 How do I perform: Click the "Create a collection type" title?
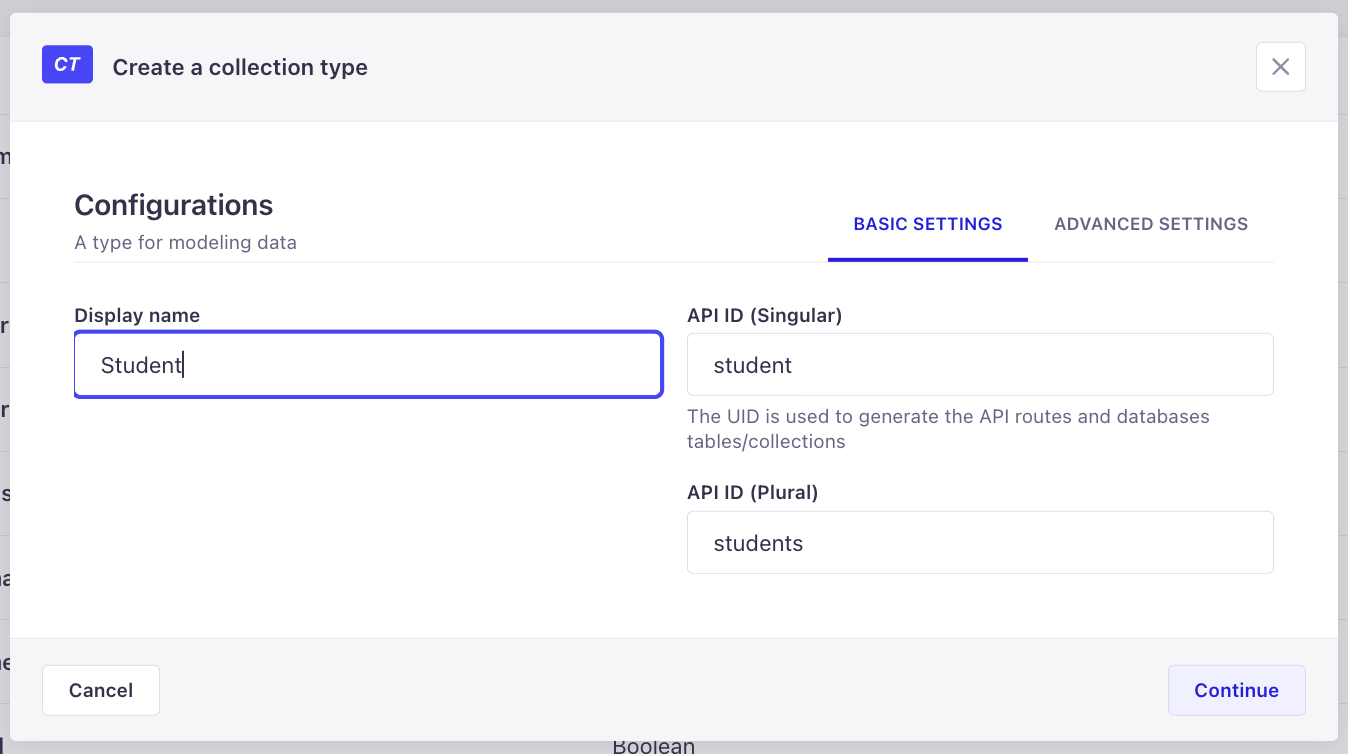point(240,68)
